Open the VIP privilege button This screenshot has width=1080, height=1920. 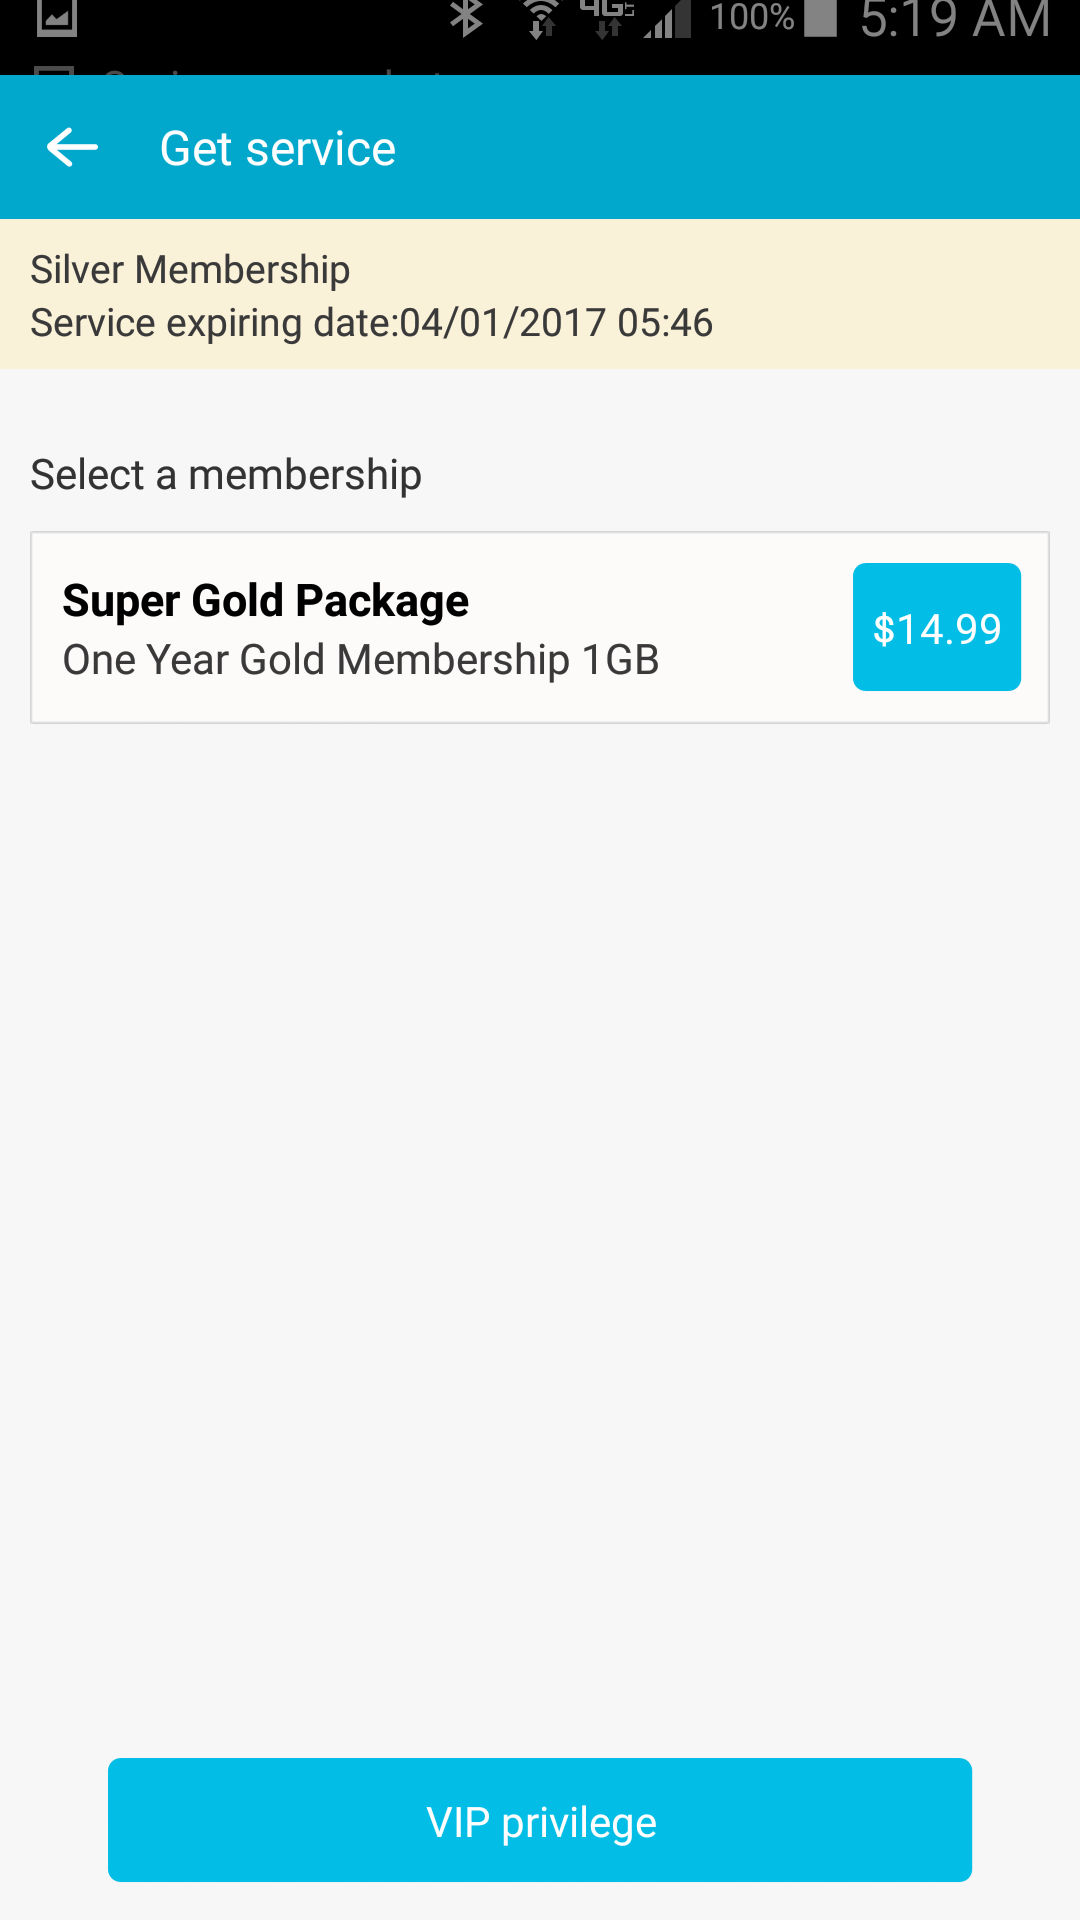pos(540,1820)
